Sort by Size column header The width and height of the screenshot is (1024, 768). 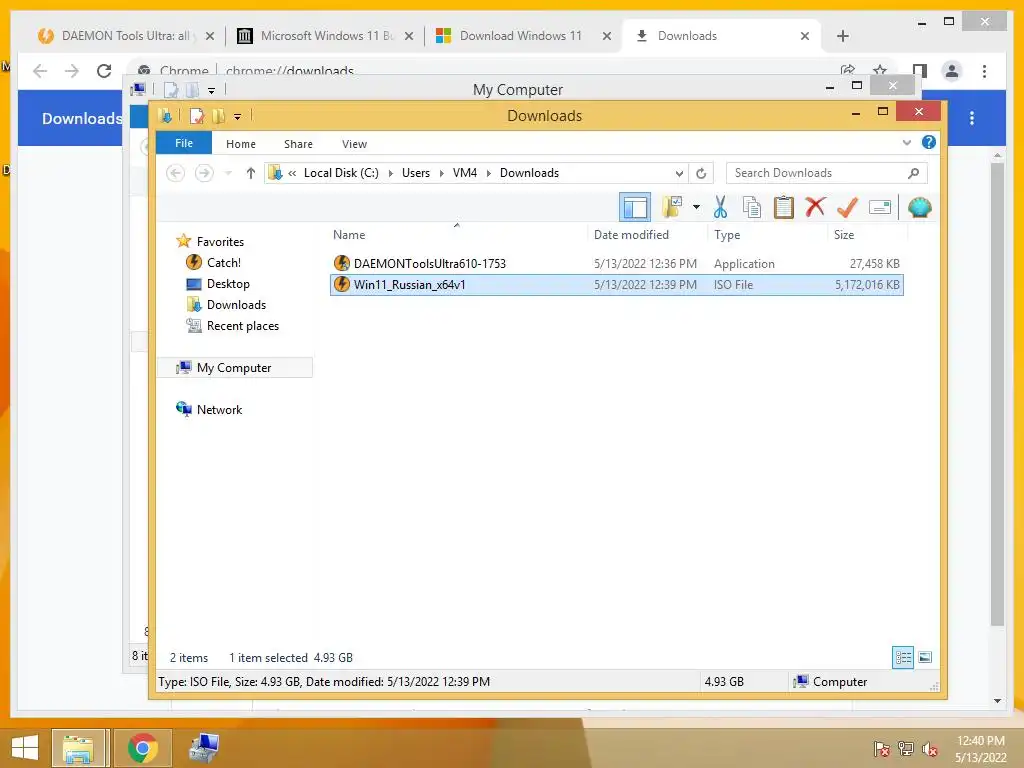pyautogui.click(x=844, y=234)
